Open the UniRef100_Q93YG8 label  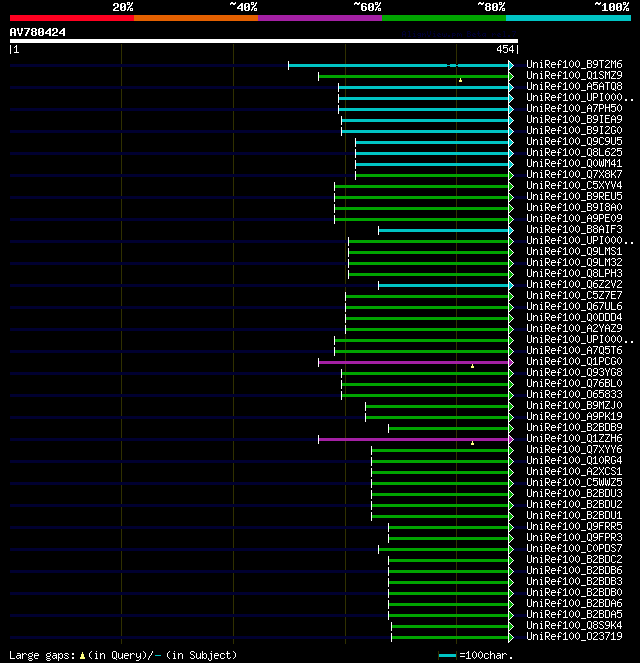pos(574,372)
